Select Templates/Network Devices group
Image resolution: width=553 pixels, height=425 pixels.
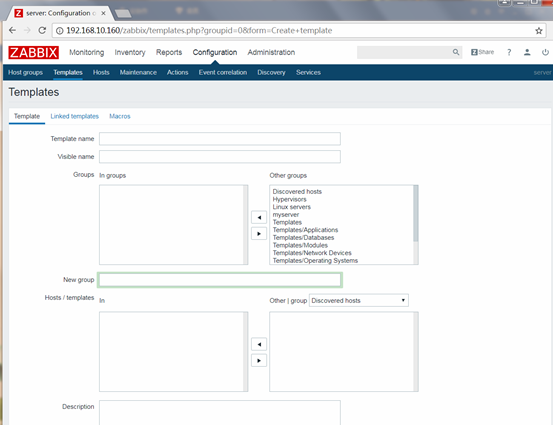click(312, 253)
